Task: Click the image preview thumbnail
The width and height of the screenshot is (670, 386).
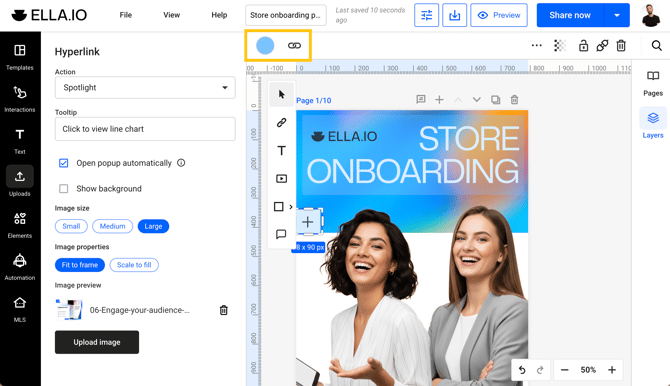Action: [x=69, y=310]
